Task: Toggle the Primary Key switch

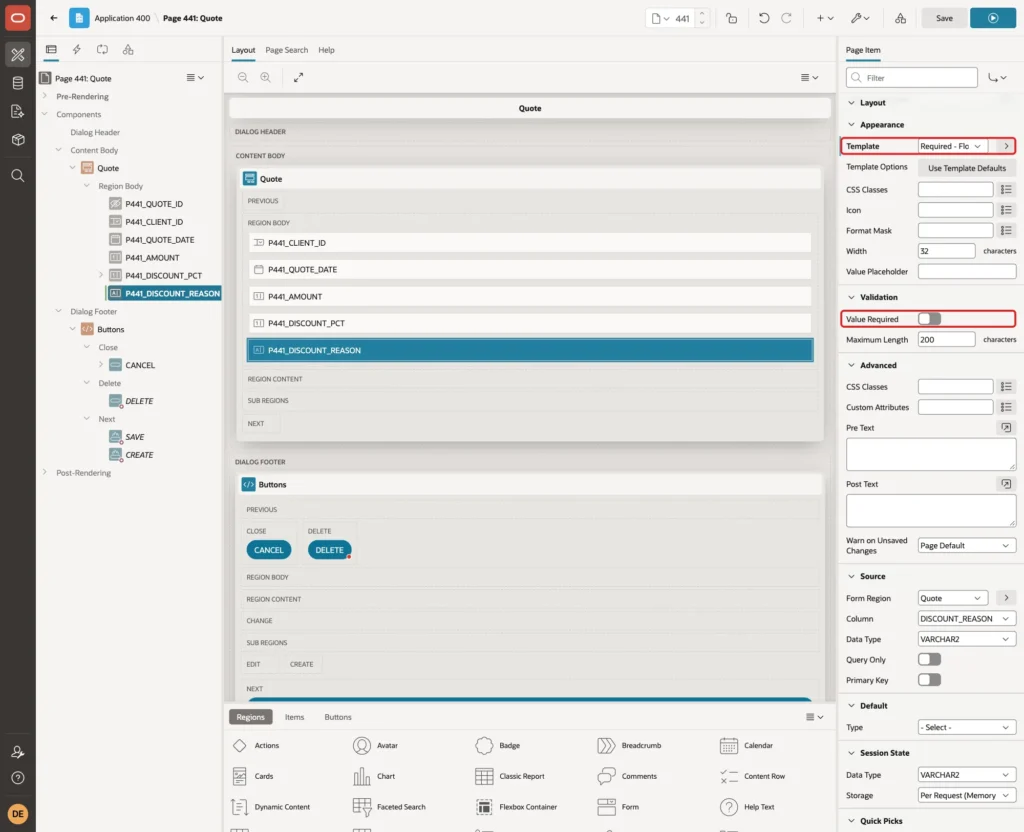Action: coord(929,680)
